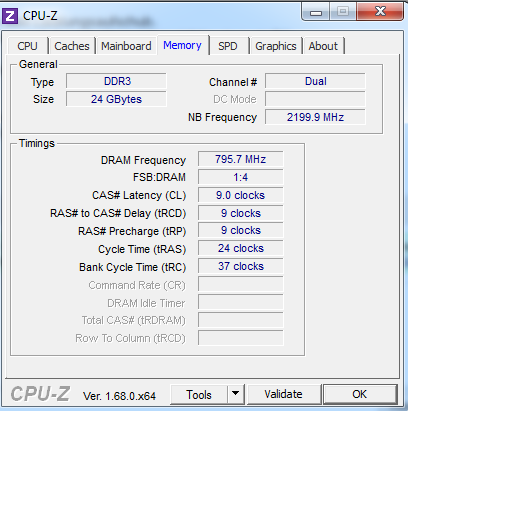Screen dimensions: 510x514
Task: Select the 24 clocks tRAS value
Action: tap(241, 248)
